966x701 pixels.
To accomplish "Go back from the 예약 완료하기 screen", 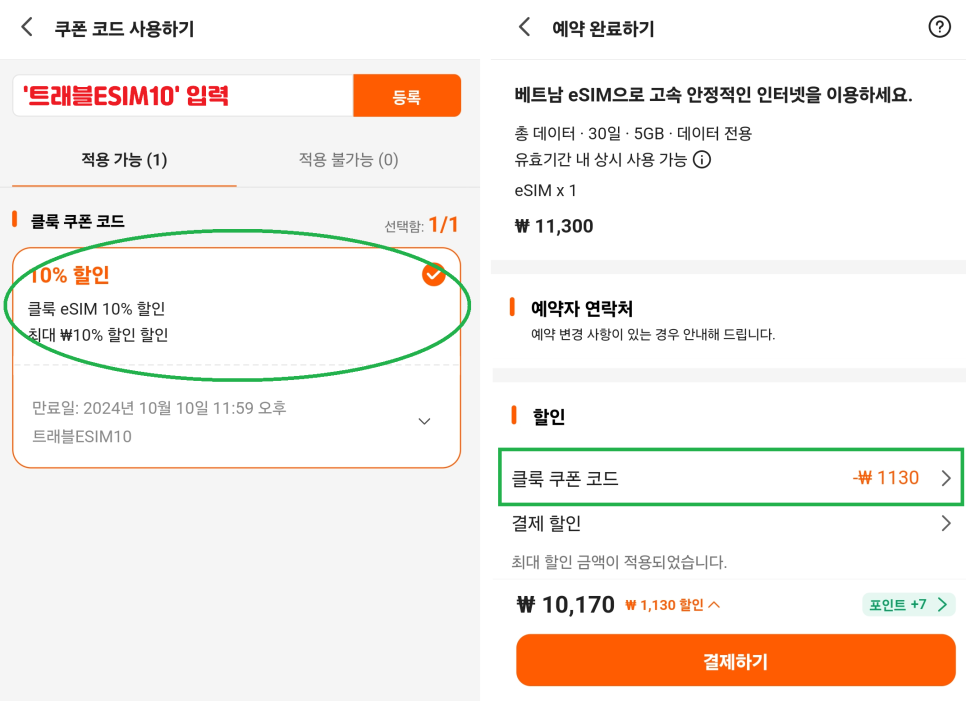I will (x=524, y=27).
